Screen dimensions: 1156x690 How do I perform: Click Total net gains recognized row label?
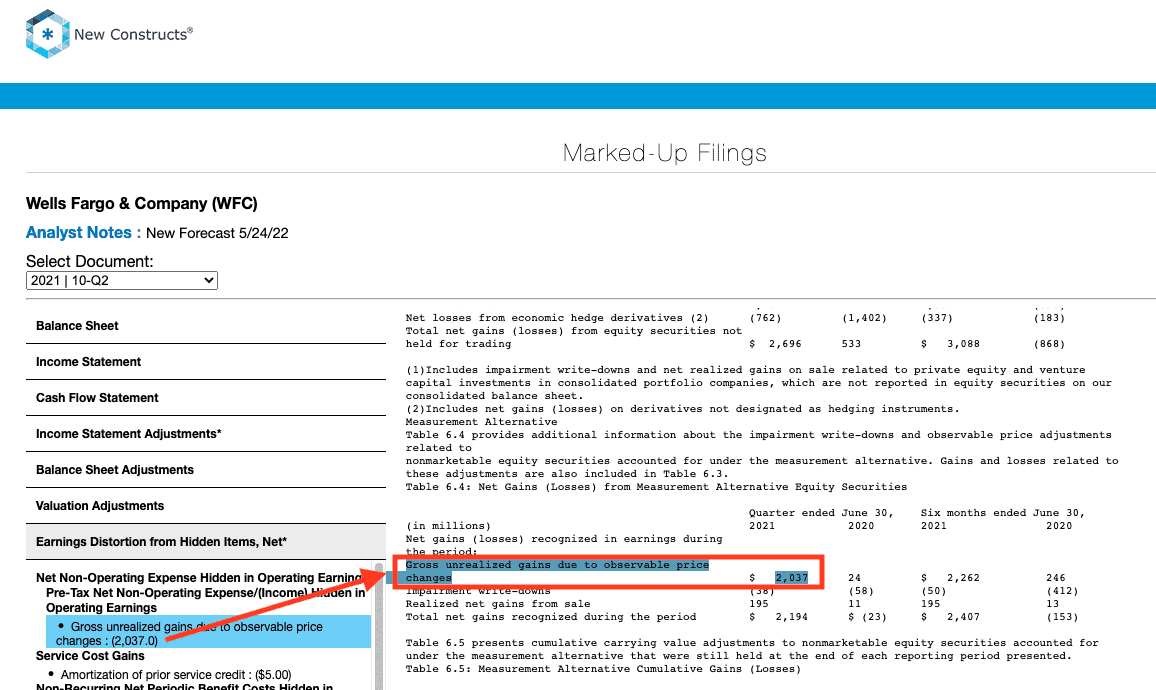click(x=551, y=617)
